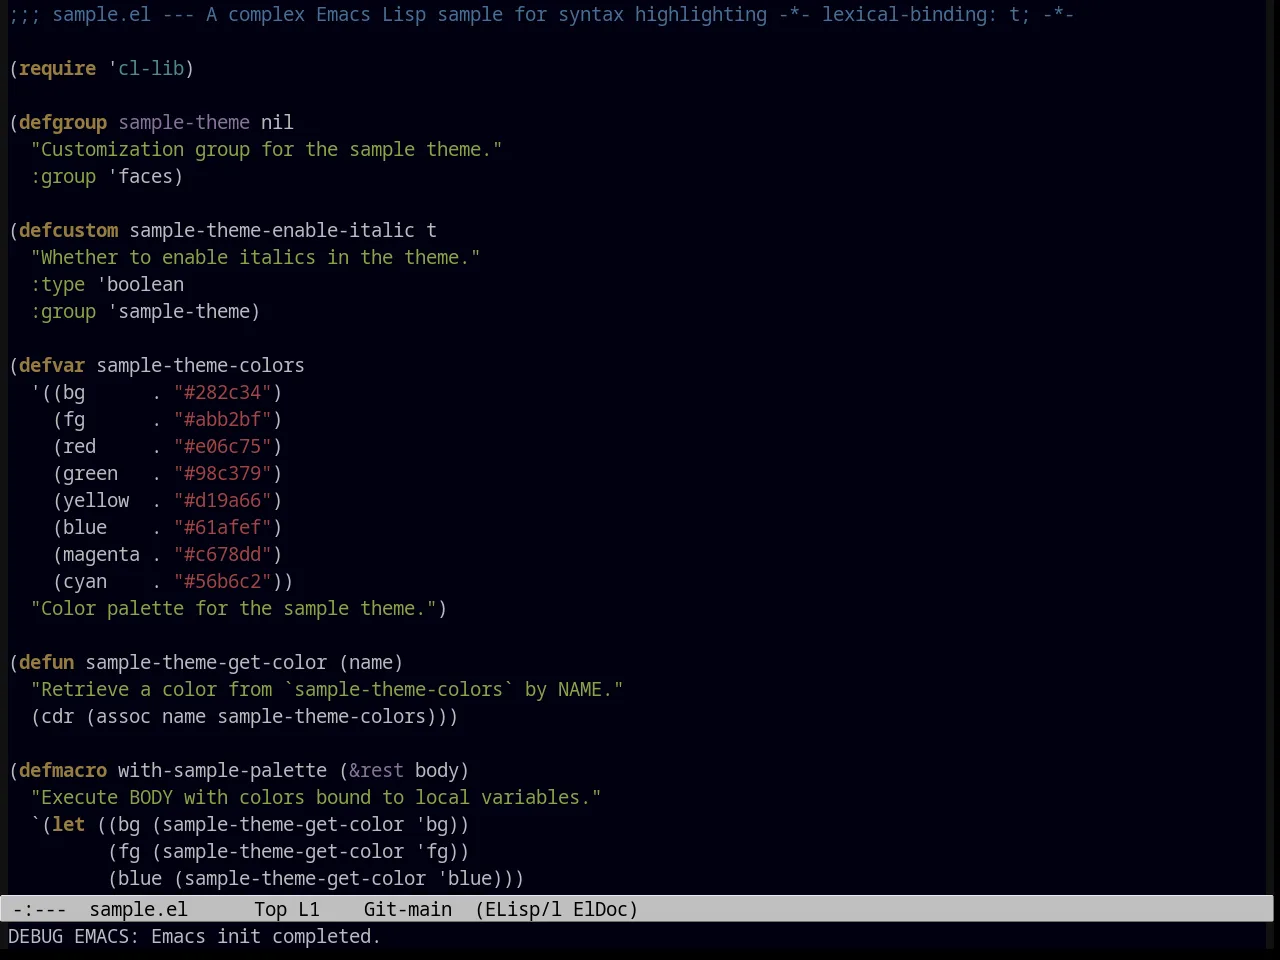Viewport: 1280px width, 960px height.
Task: Click the "#d19a66" color string
Action: (x=223, y=500)
